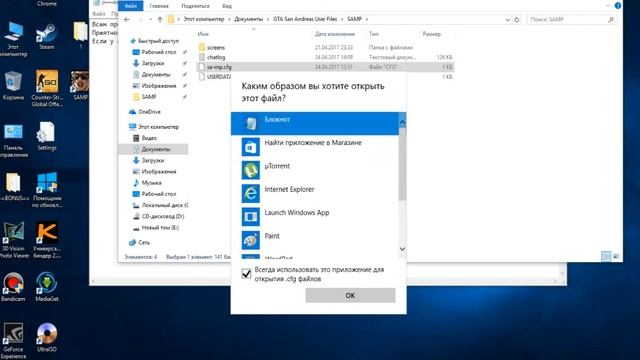Go up one folder level
Screen dimensions: 640x360
pos(160,19)
